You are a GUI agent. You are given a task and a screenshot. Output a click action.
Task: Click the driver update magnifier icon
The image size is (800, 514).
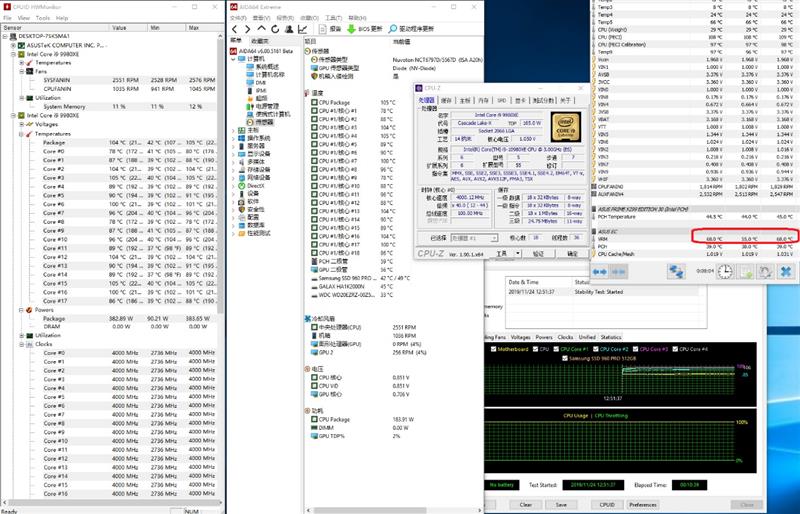click(x=392, y=29)
